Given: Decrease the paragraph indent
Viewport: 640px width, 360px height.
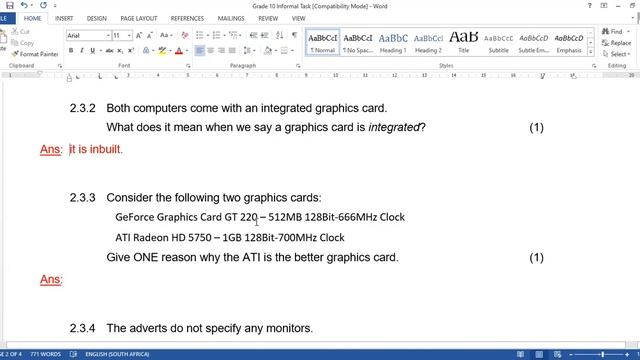Looking at the screenshot, I should 253,36.
